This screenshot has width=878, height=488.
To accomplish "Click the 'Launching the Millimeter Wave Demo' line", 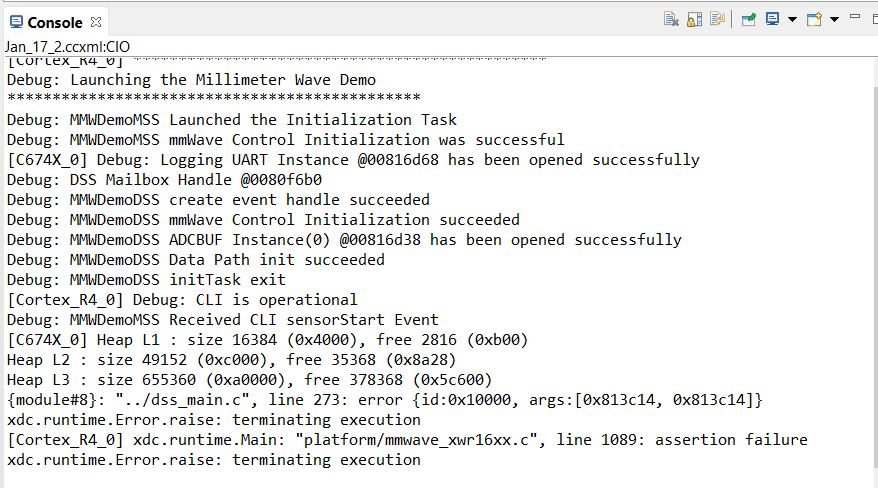I will click(191, 80).
